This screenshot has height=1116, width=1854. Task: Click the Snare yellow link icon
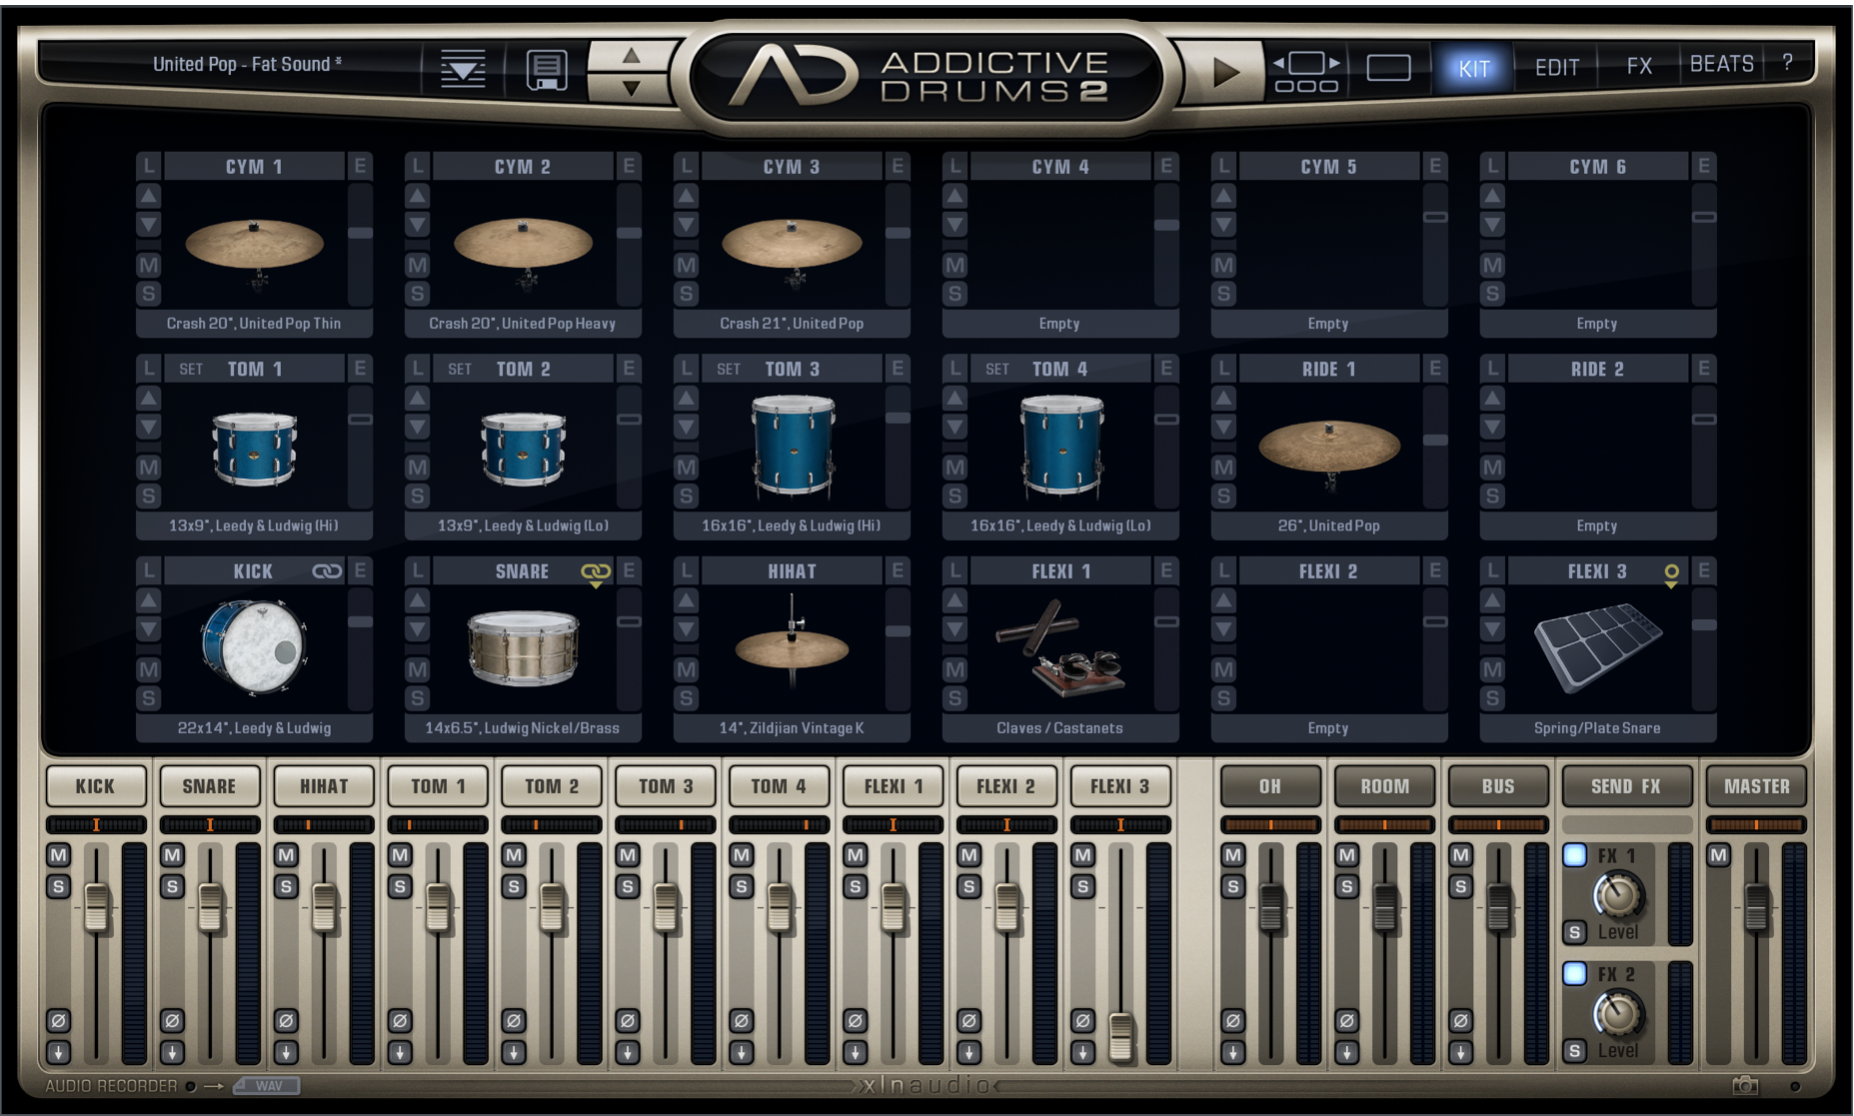coord(595,572)
